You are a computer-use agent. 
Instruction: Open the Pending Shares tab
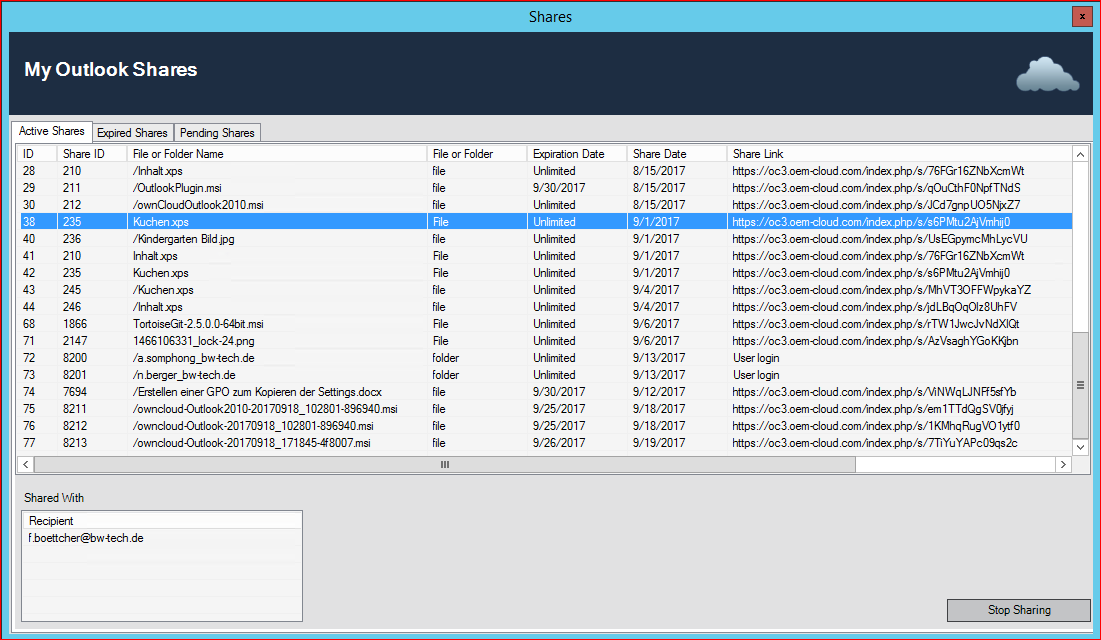(217, 133)
